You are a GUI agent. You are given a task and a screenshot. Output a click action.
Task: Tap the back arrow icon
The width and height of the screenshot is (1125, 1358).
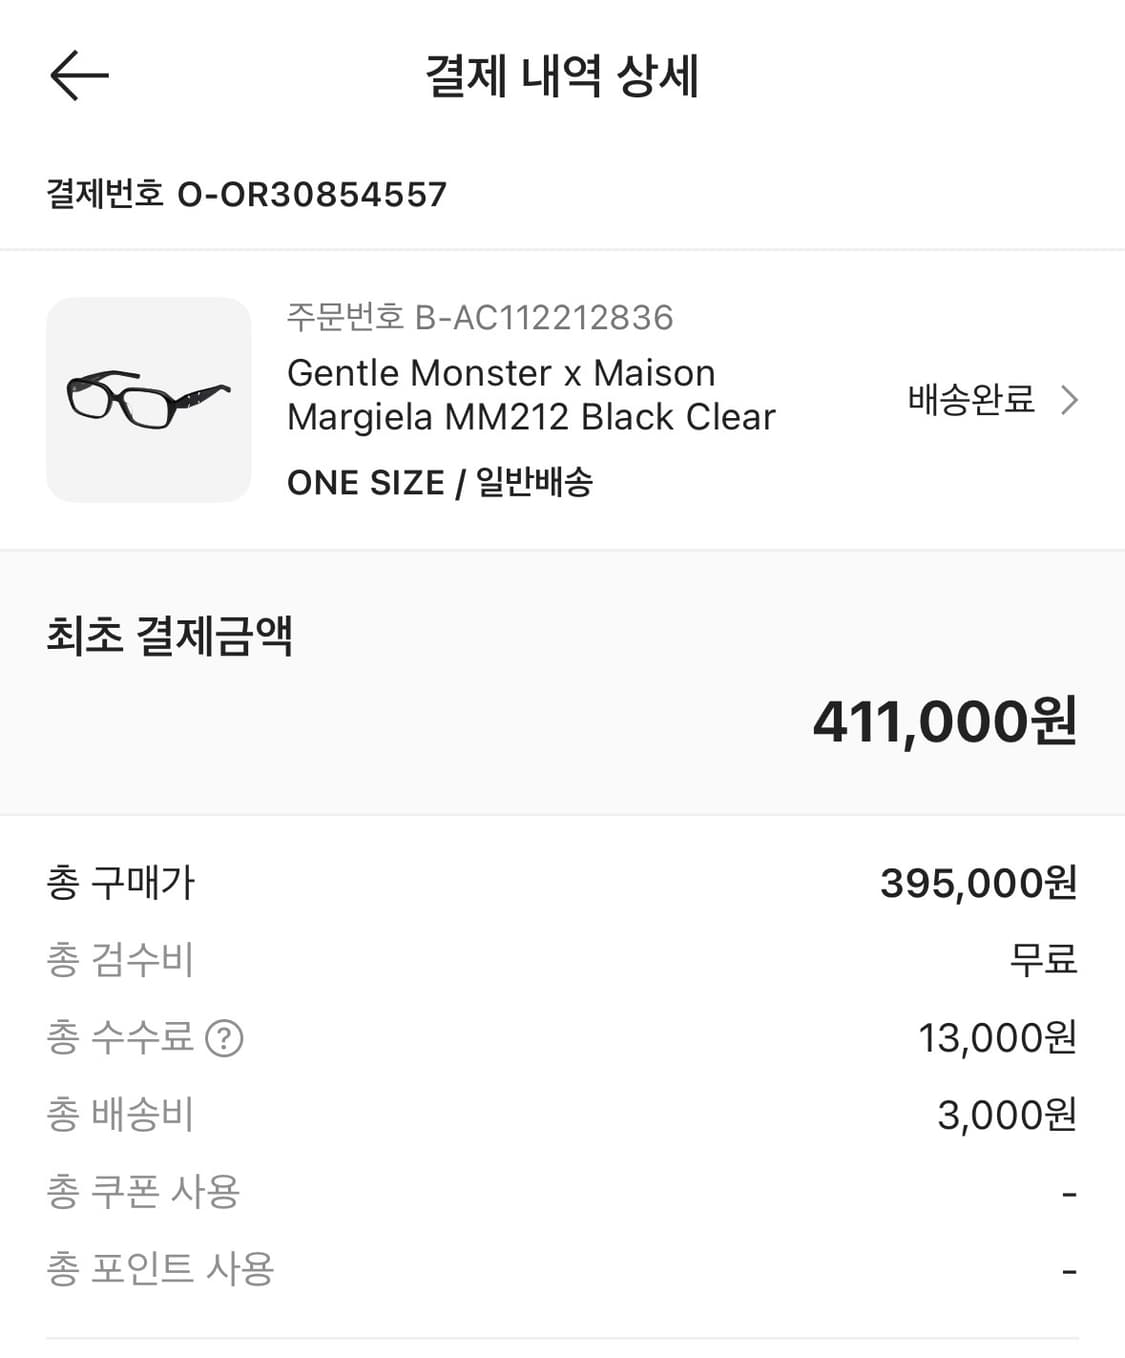(79, 76)
